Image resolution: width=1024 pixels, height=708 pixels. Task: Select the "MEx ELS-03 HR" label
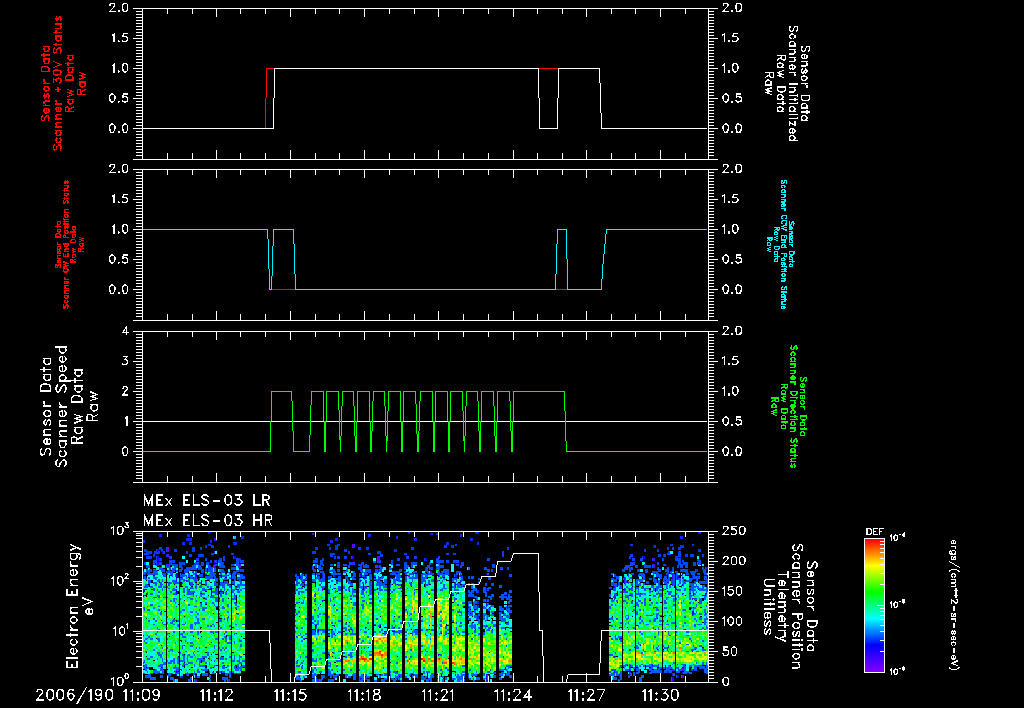[208, 521]
